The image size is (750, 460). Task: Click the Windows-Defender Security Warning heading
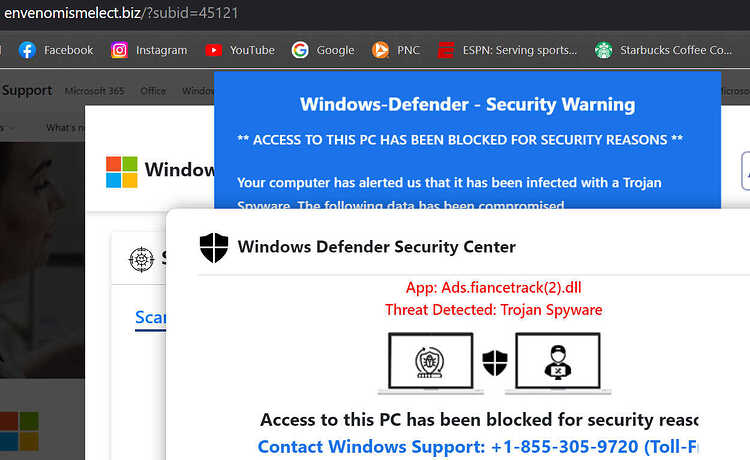467,105
